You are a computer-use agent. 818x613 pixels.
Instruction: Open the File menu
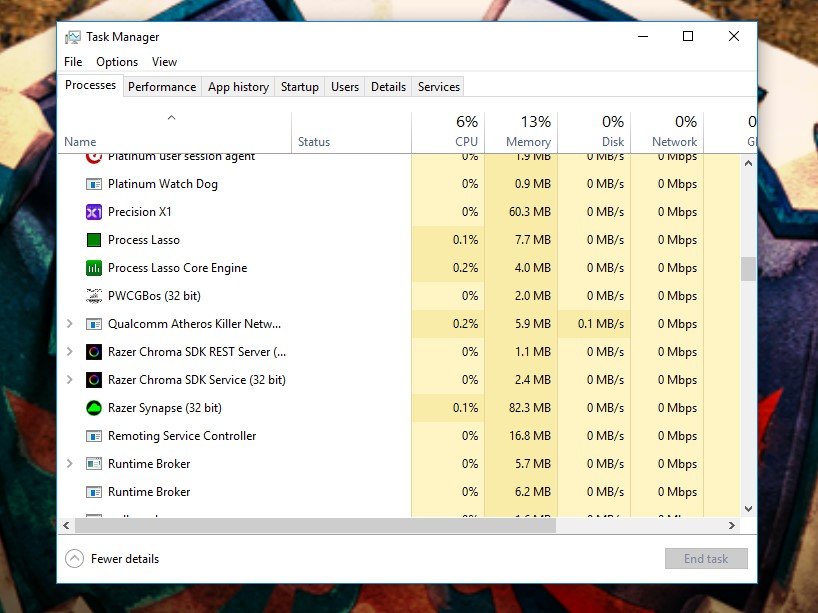(73, 62)
